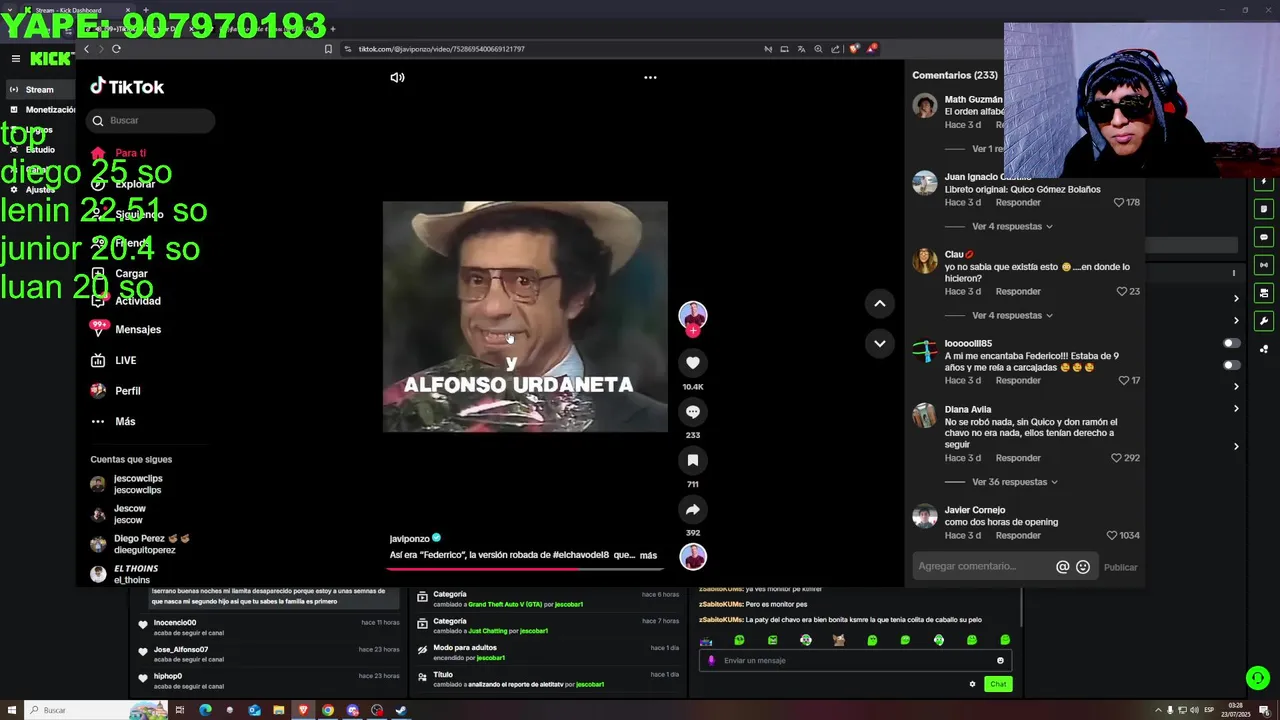The width and height of the screenshot is (1280, 720).
Task: Toggle the upper switch in Kick panel
Action: [1232, 343]
